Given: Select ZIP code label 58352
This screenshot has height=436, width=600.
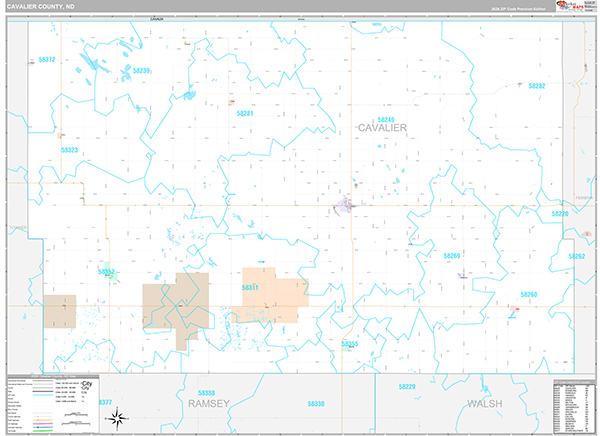Looking at the screenshot, I should click(x=106, y=272).
